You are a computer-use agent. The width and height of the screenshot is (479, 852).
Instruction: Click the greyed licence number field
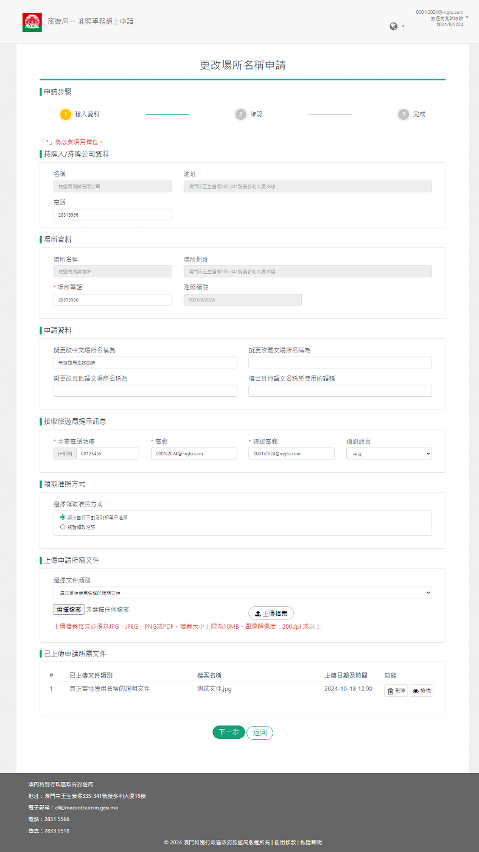(243, 300)
